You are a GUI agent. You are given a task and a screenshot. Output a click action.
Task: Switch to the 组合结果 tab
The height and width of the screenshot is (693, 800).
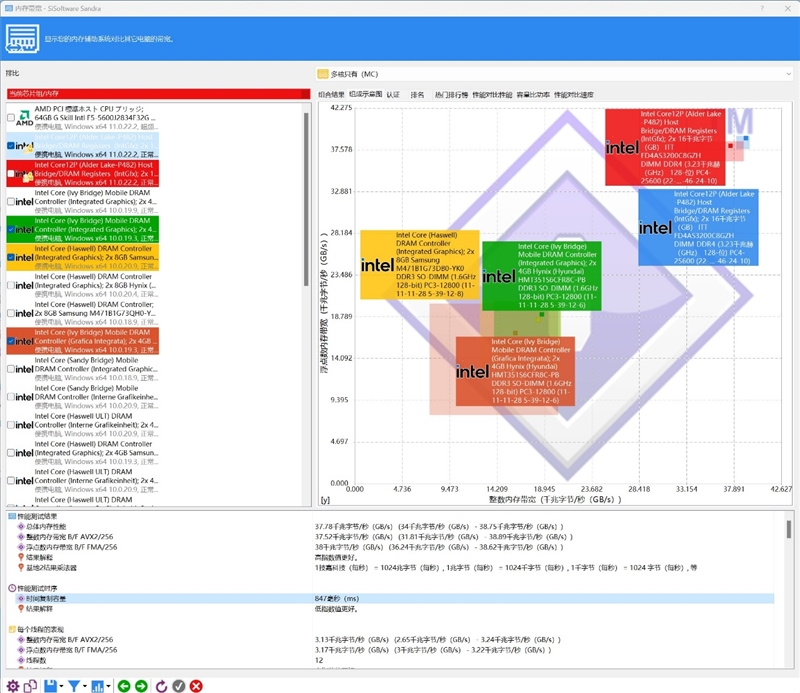point(331,95)
